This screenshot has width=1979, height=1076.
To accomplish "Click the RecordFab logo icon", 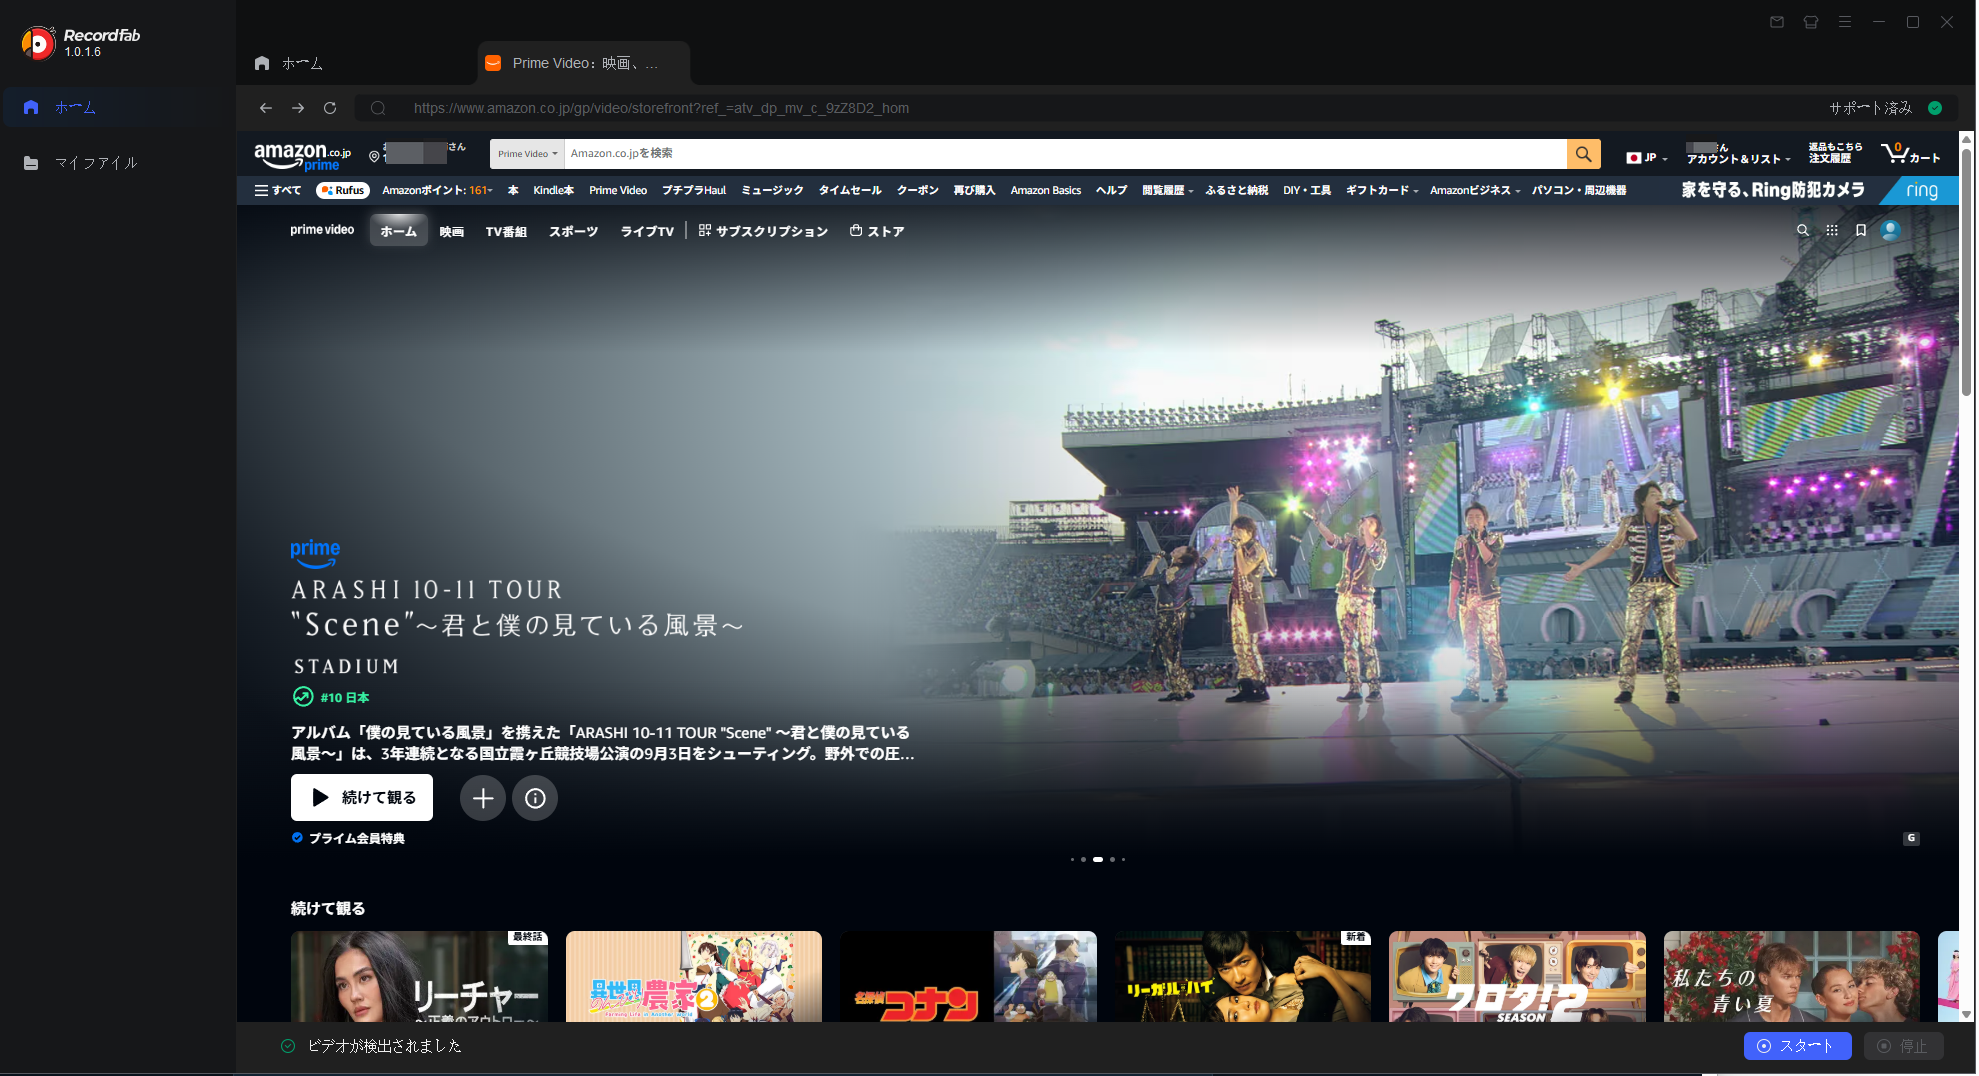I will pos(38,42).
